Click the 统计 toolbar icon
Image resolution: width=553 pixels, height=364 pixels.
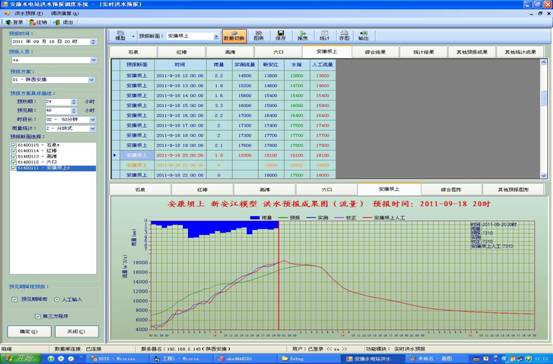point(324,36)
